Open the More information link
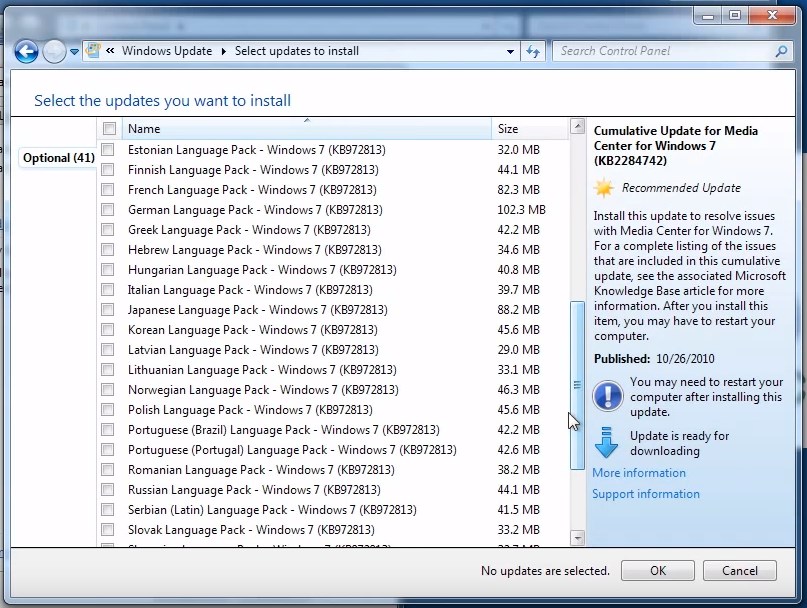This screenshot has width=807, height=608. point(638,473)
